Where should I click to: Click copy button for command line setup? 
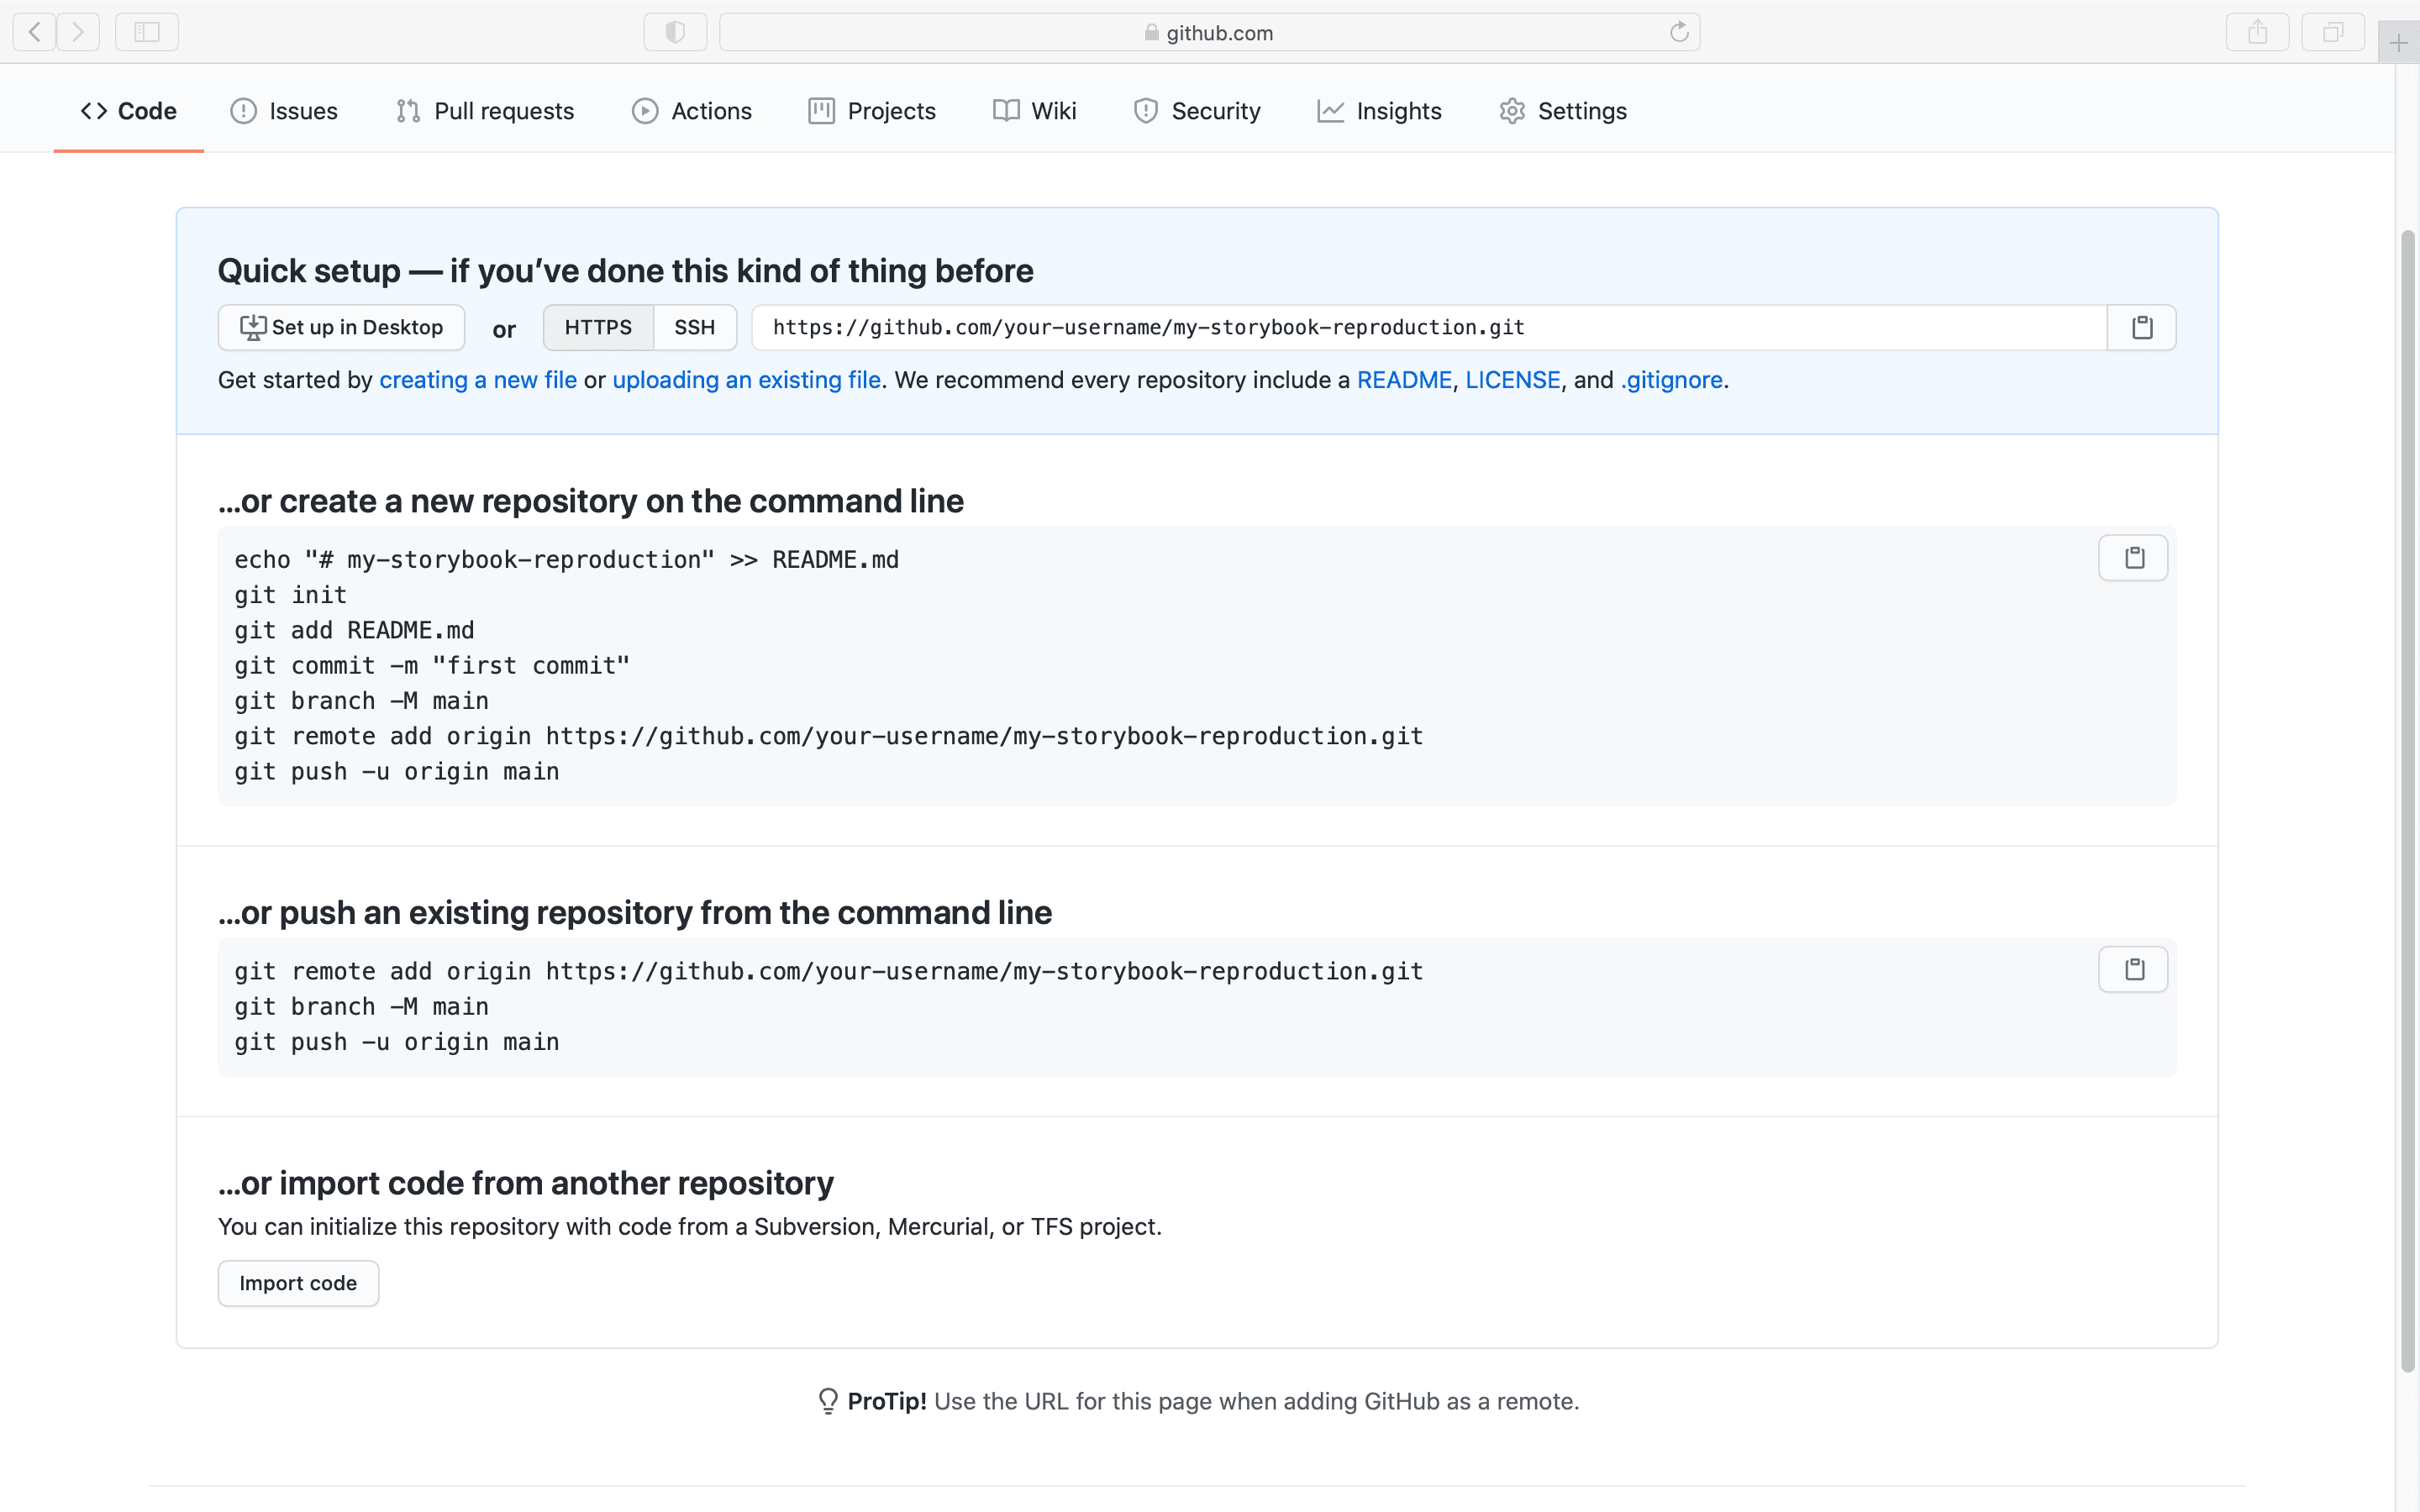pos(2133,558)
